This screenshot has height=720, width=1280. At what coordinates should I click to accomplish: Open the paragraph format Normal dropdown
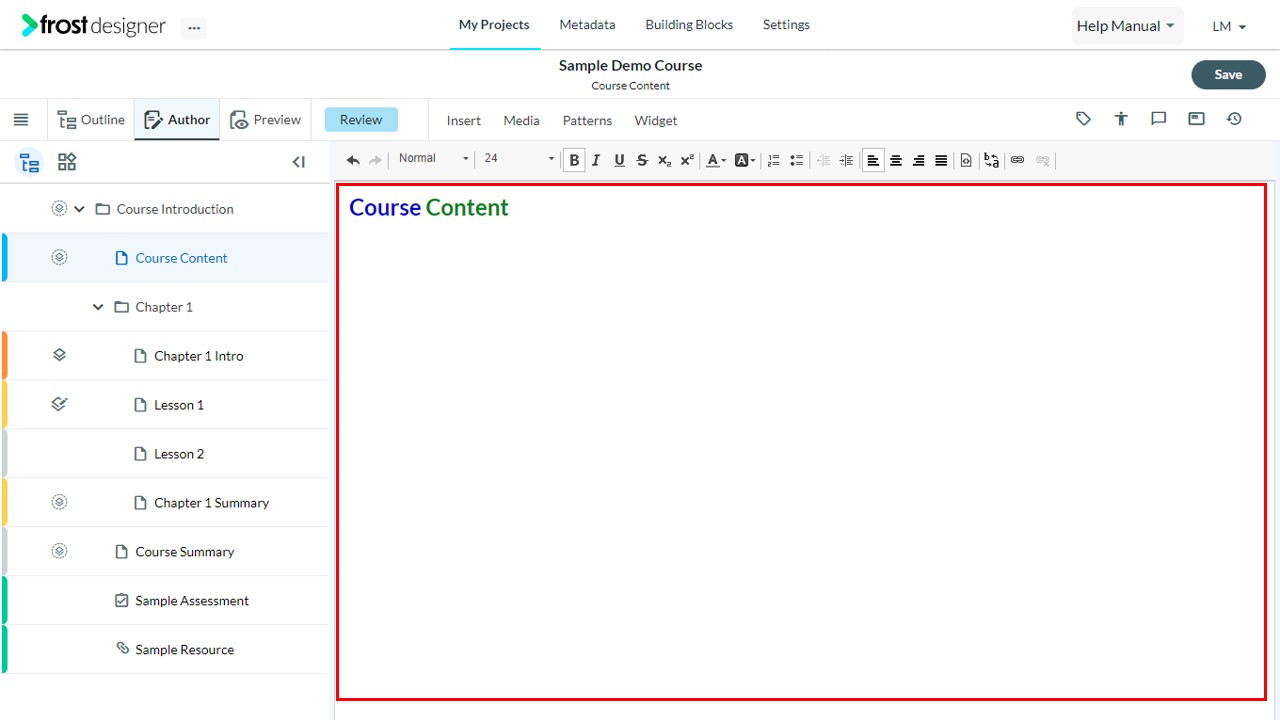[433, 158]
